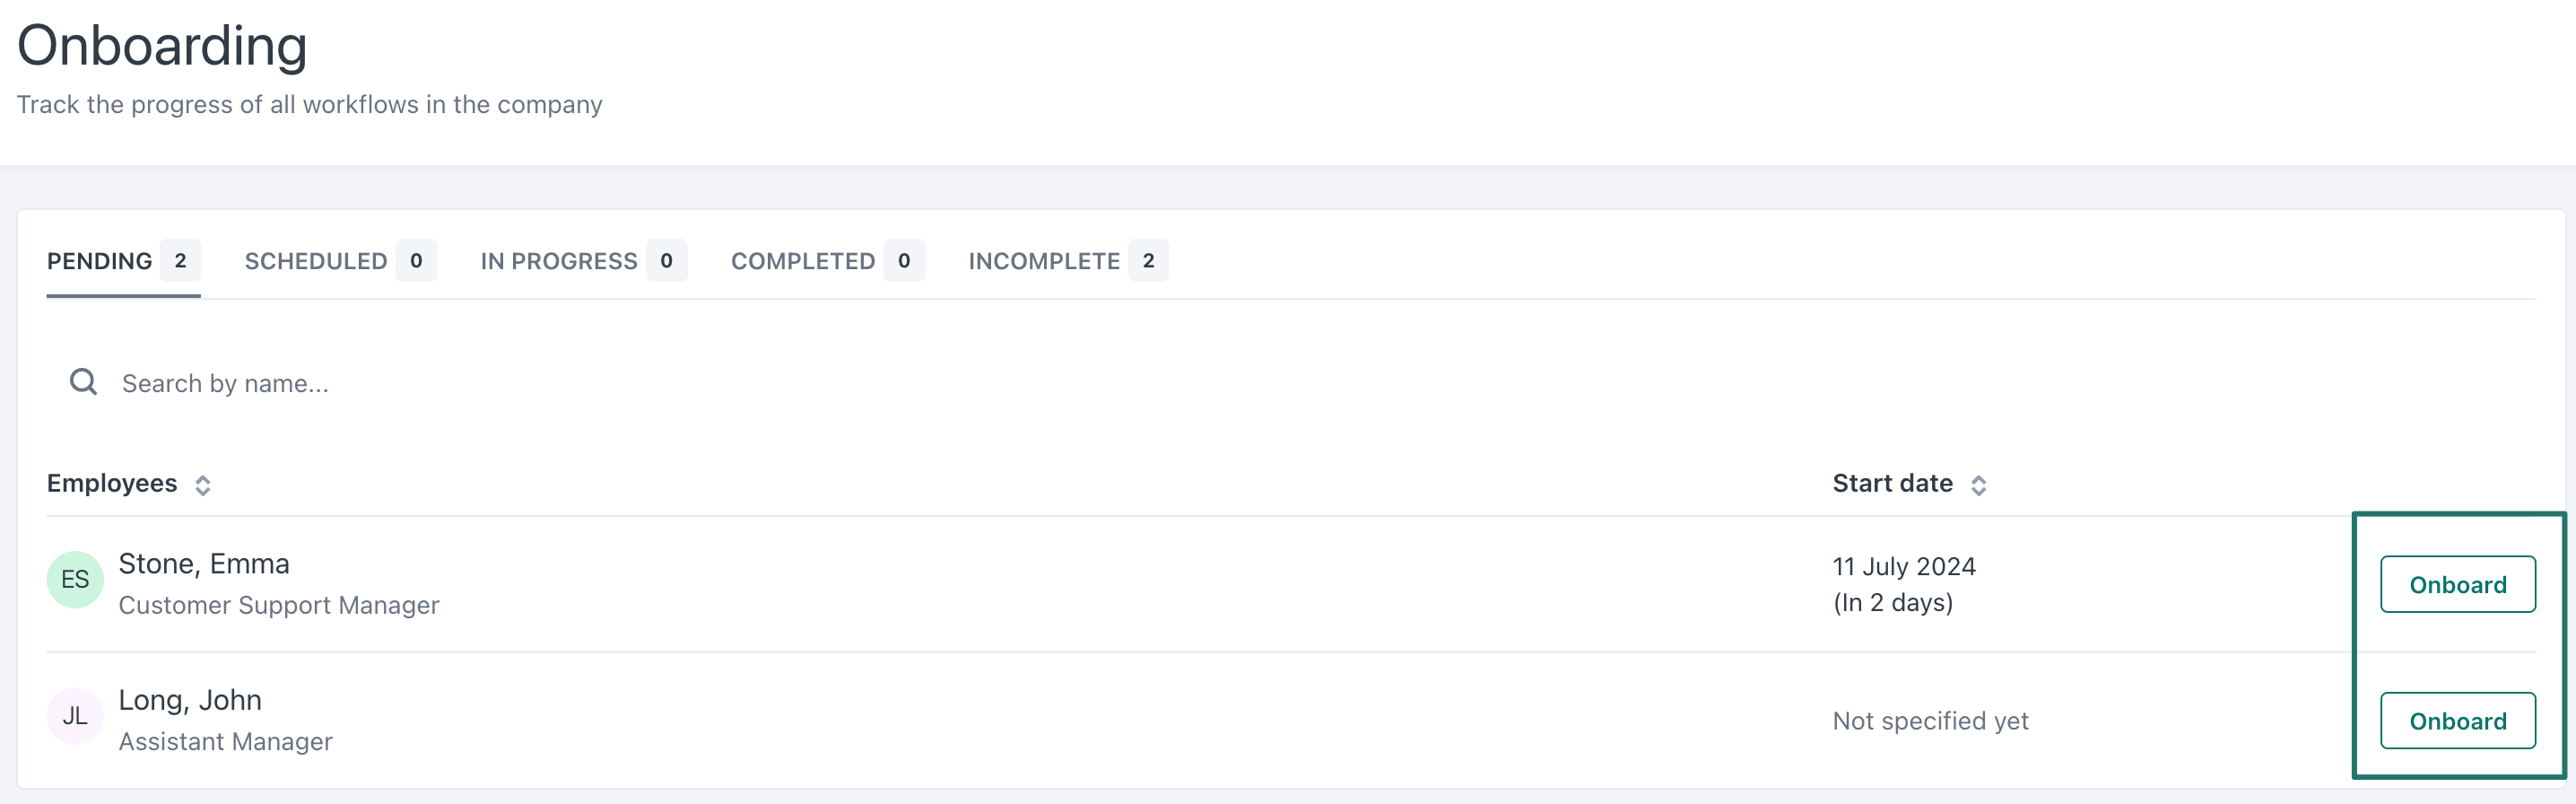2576x804 pixels.
Task: Open the Pending tab
Action: click(100, 261)
